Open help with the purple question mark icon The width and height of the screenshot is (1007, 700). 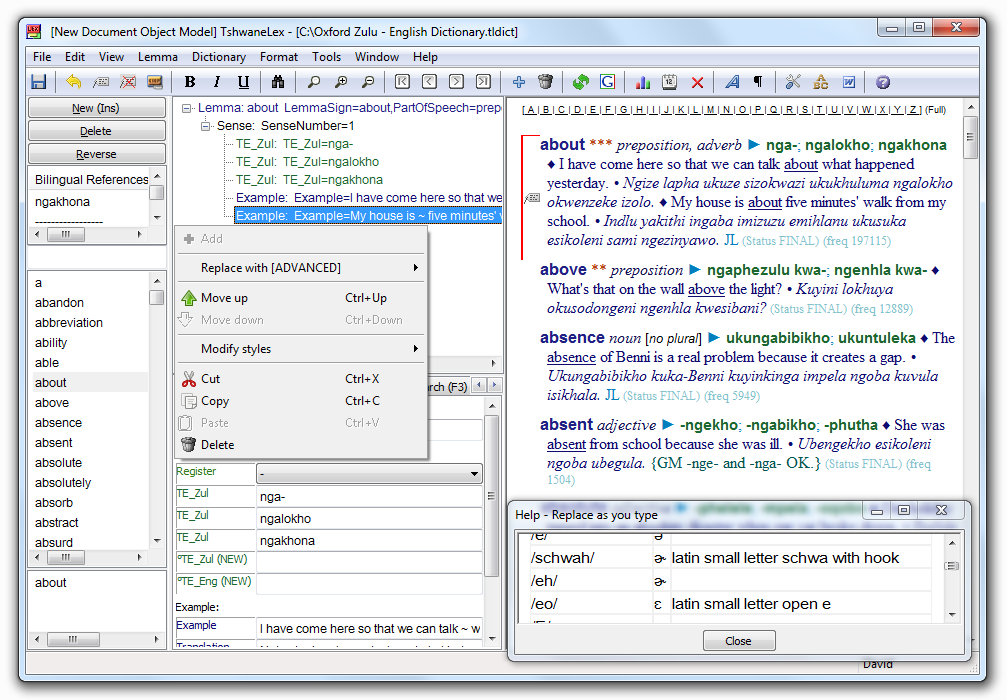pos(883,82)
